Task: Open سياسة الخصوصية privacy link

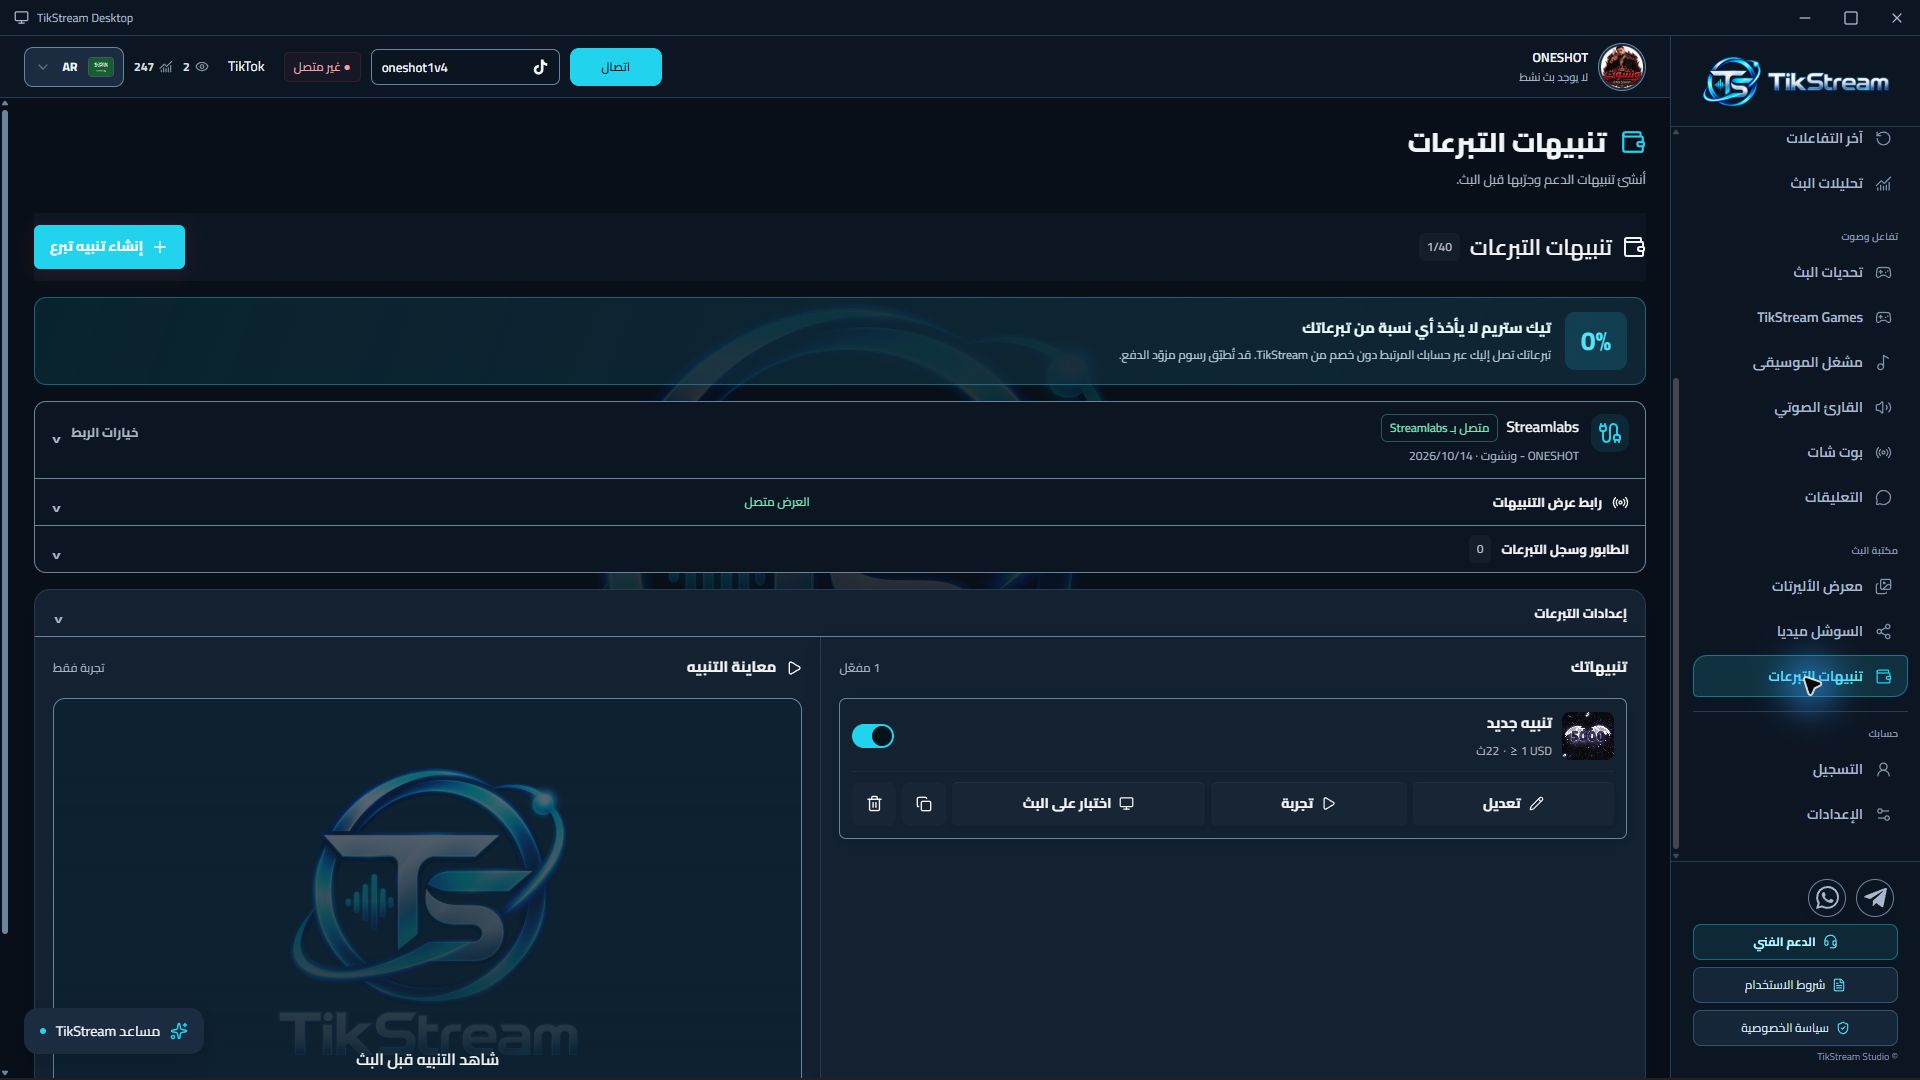Action: pos(1795,1028)
